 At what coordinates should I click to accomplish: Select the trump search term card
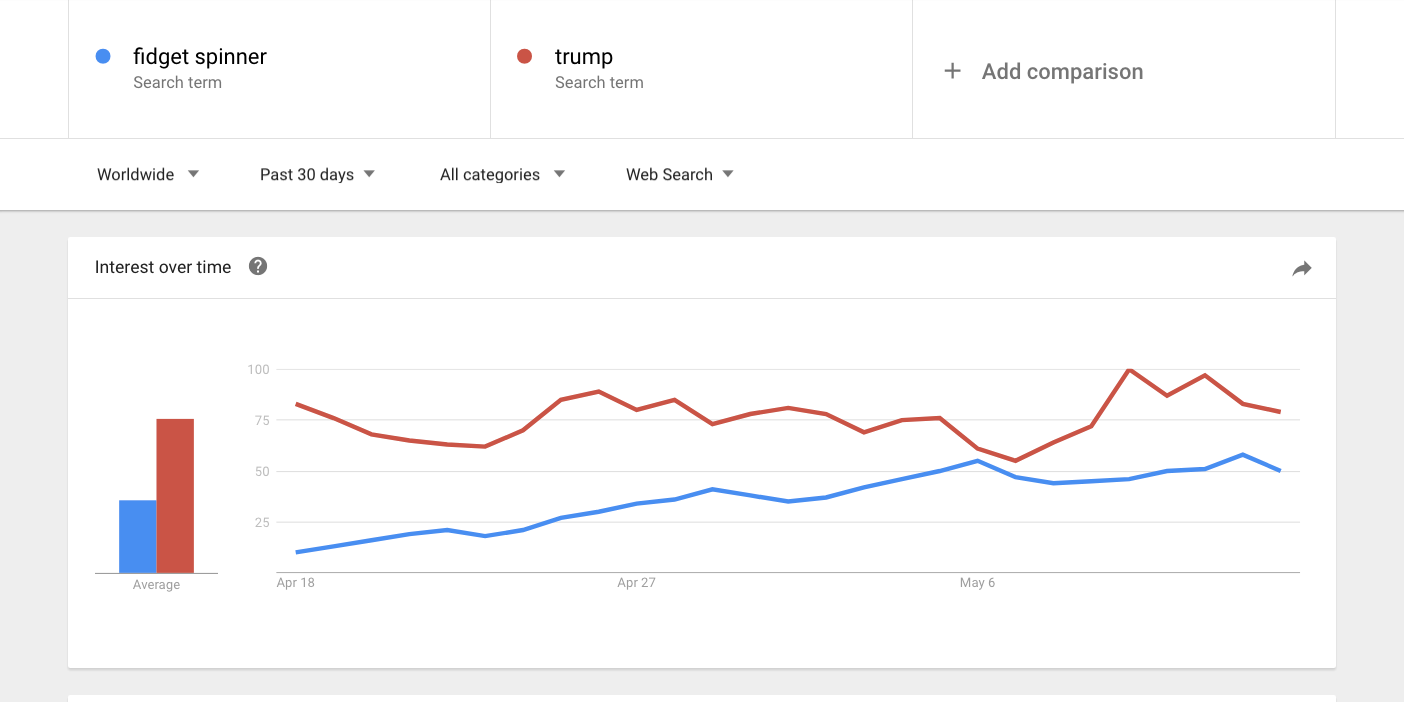[x=700, y=68]
